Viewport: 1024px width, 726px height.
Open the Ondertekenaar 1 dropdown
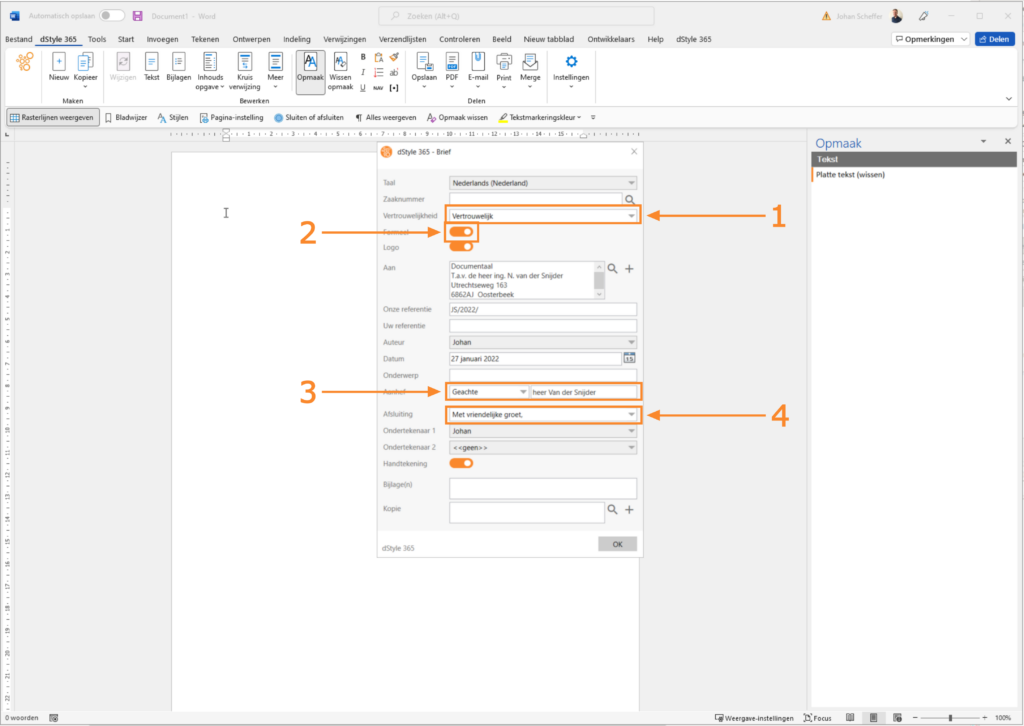point(543,431)
